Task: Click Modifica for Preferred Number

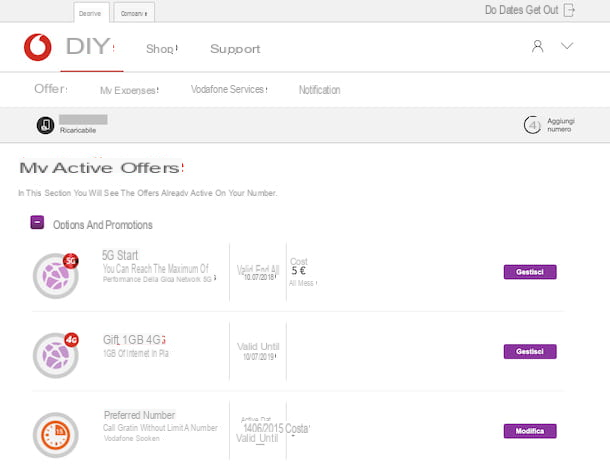Action: pos(530,431)
